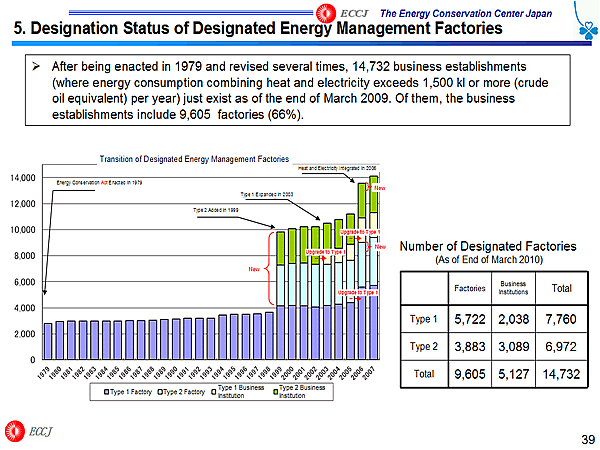The image size is (600, 450).
Task: Click the y-axis label 10,000
Action: click(23, 230)
